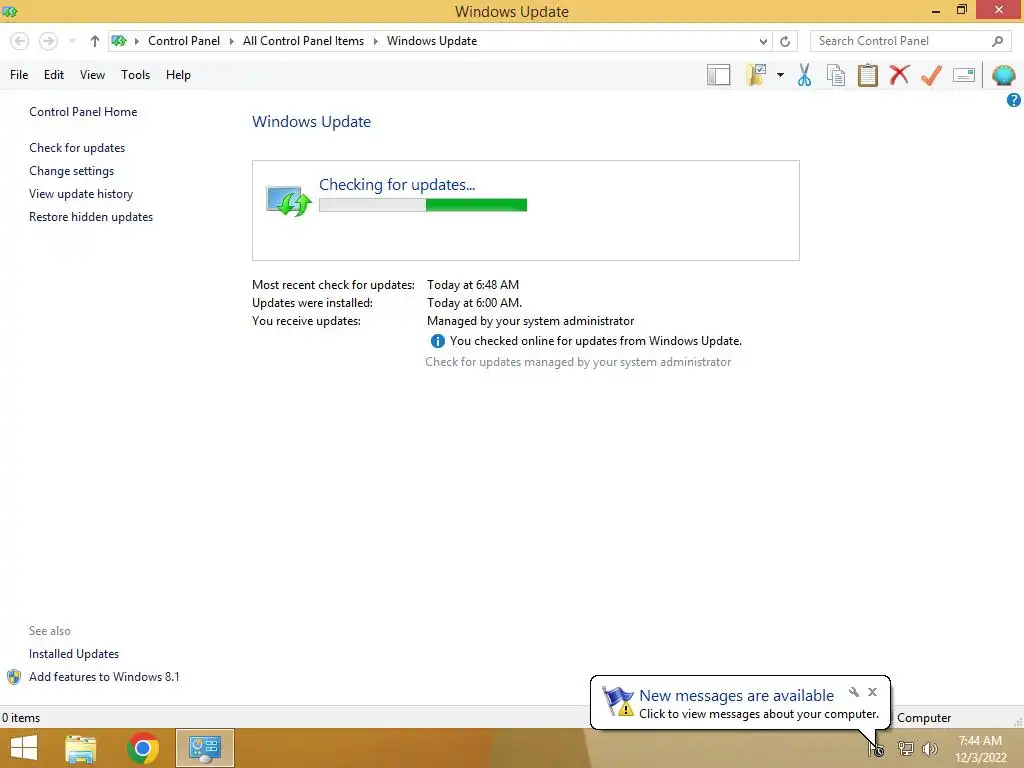Launch Google Chrome from the taskbar
The height and width of the screenshot is (768, 1024).
point(142,748)
